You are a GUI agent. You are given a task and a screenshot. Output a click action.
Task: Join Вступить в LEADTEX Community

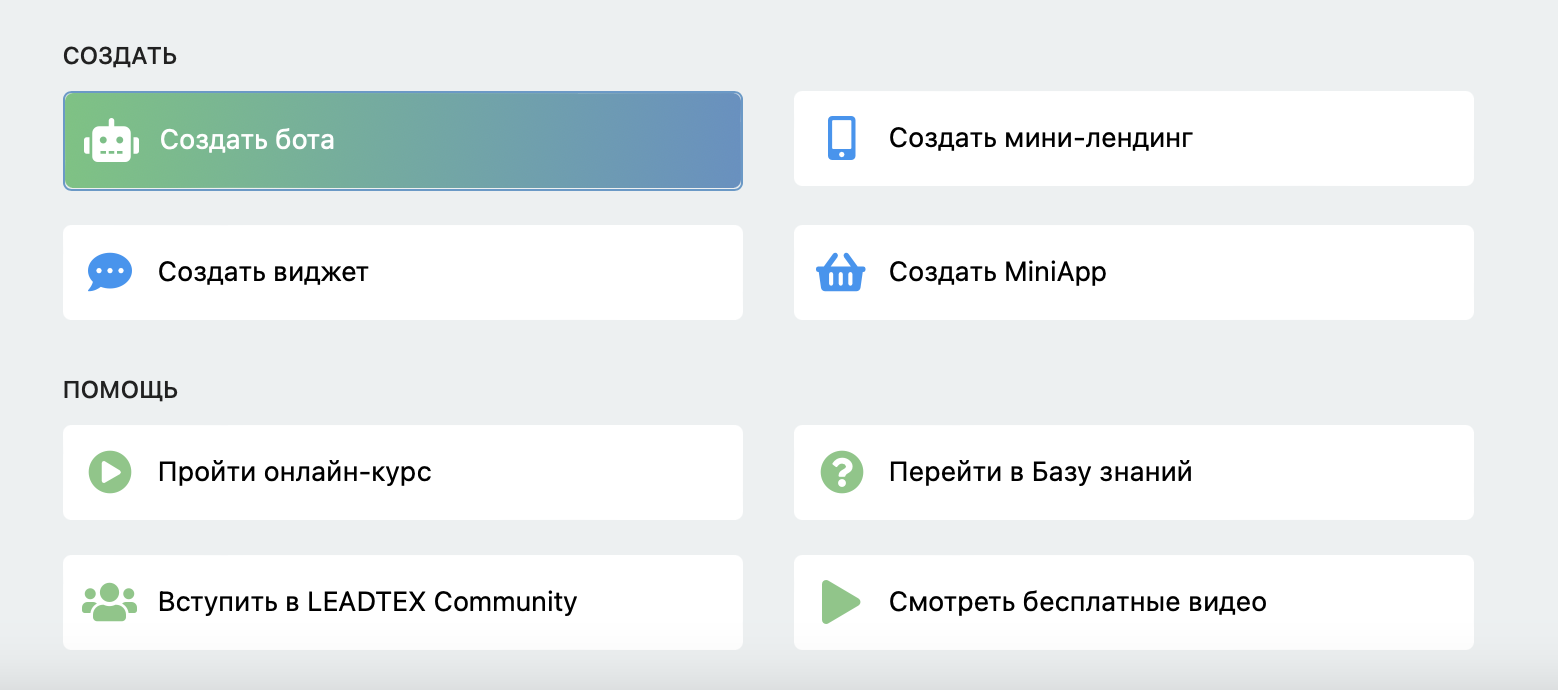pyautogui.click(x=403, y=602)
